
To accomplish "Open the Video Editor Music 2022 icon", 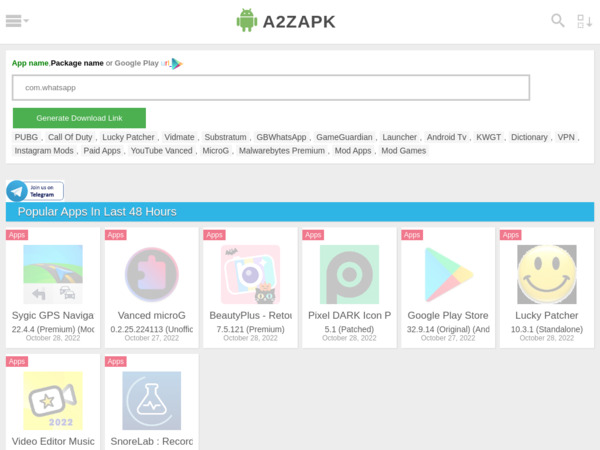I will tap(53, 401).
